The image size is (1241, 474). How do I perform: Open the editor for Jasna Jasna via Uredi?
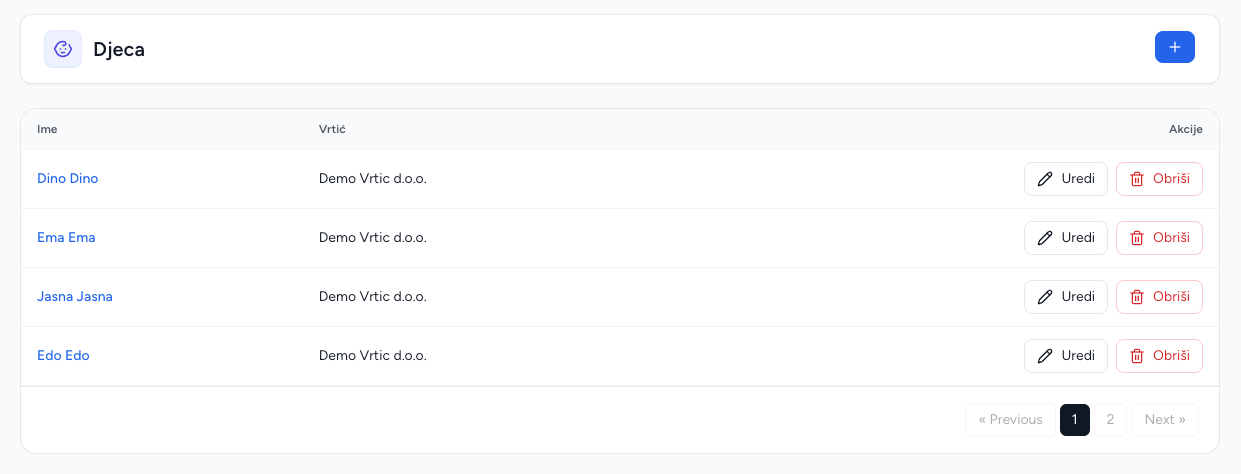[x=1066, y=297]
